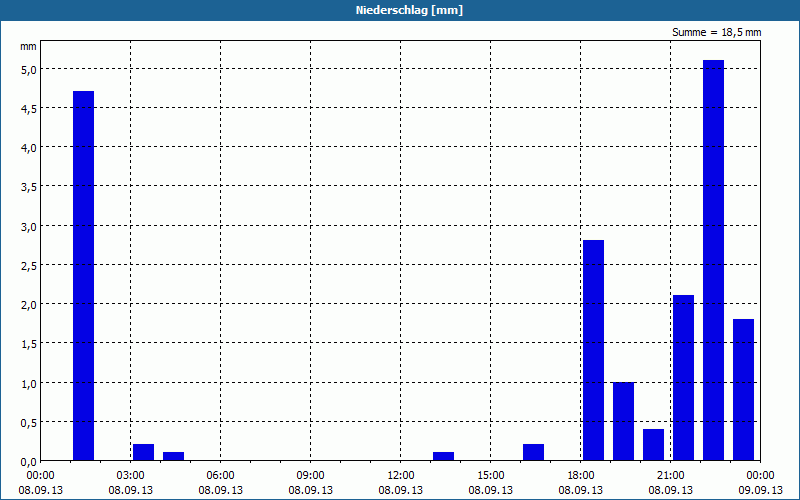The width and height of the screenshot is (800, 500).
Task: Click the y-axis label '3,5'
Action: [29, 187]
